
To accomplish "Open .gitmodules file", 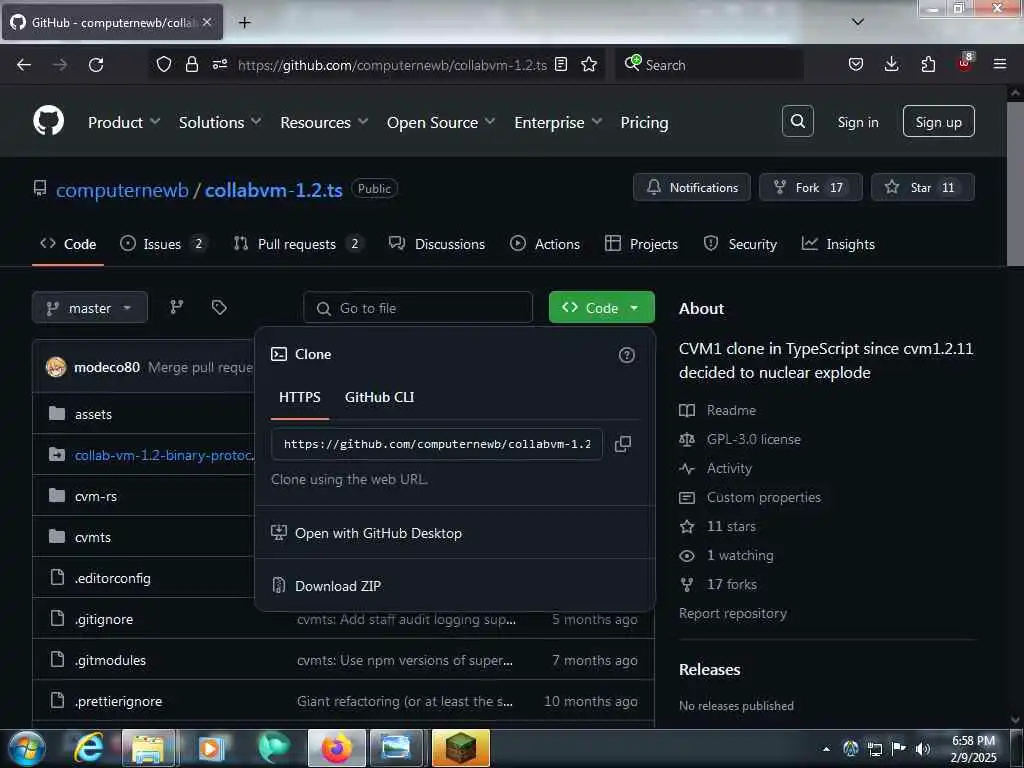I will click(110, 660).
